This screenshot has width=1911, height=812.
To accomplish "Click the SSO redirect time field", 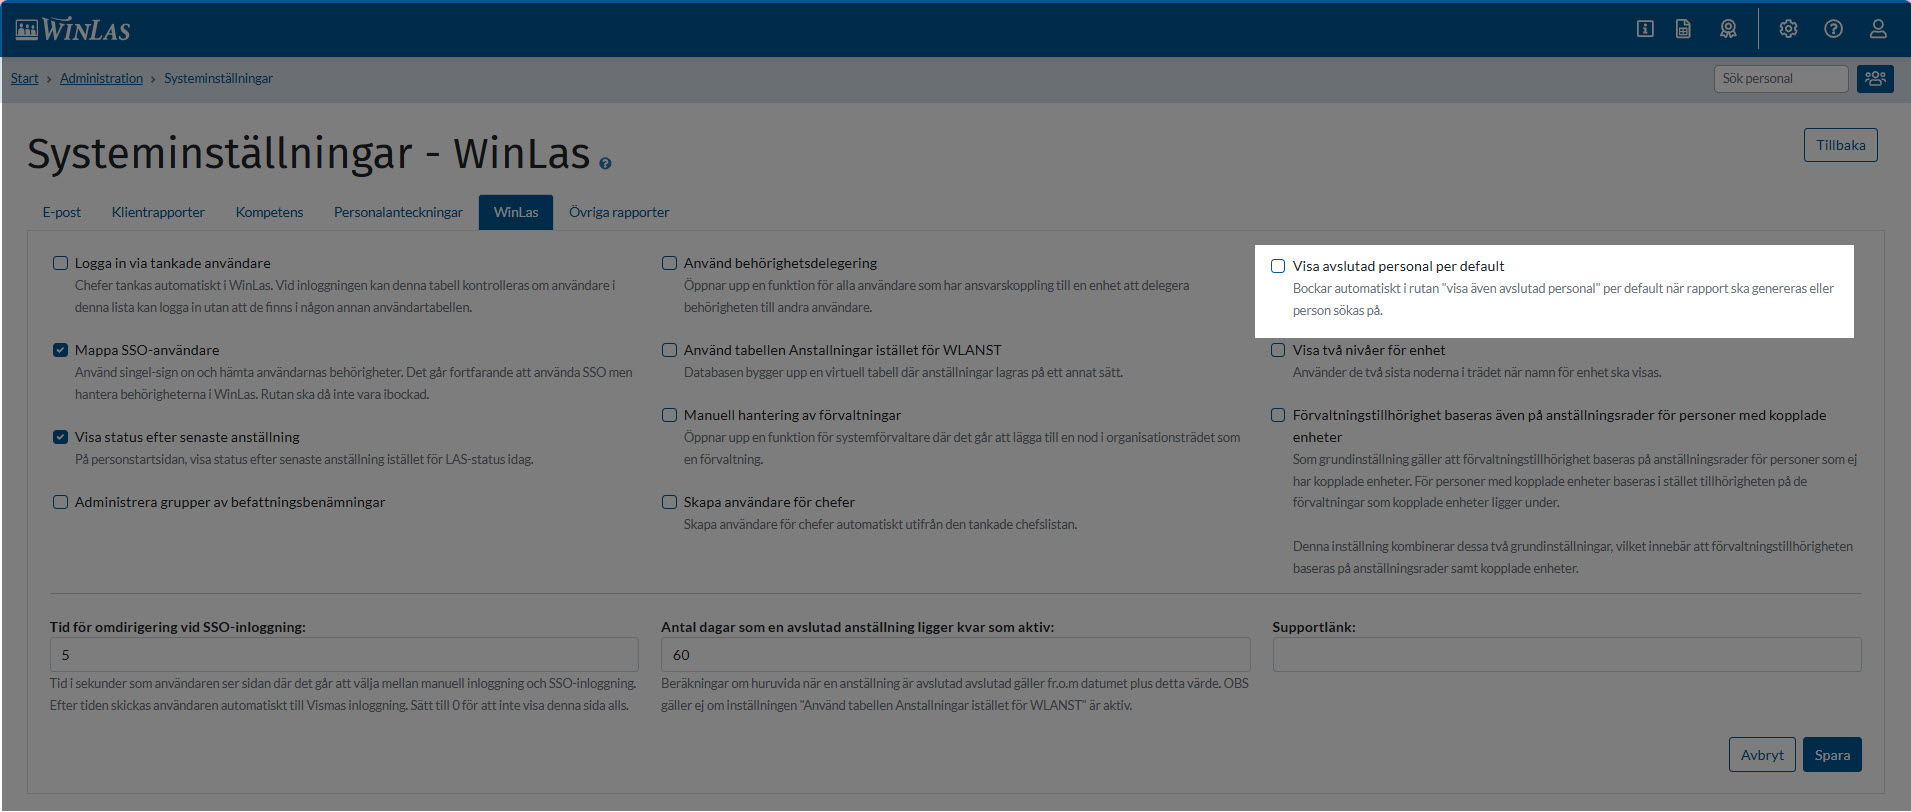I will (344, 655).
